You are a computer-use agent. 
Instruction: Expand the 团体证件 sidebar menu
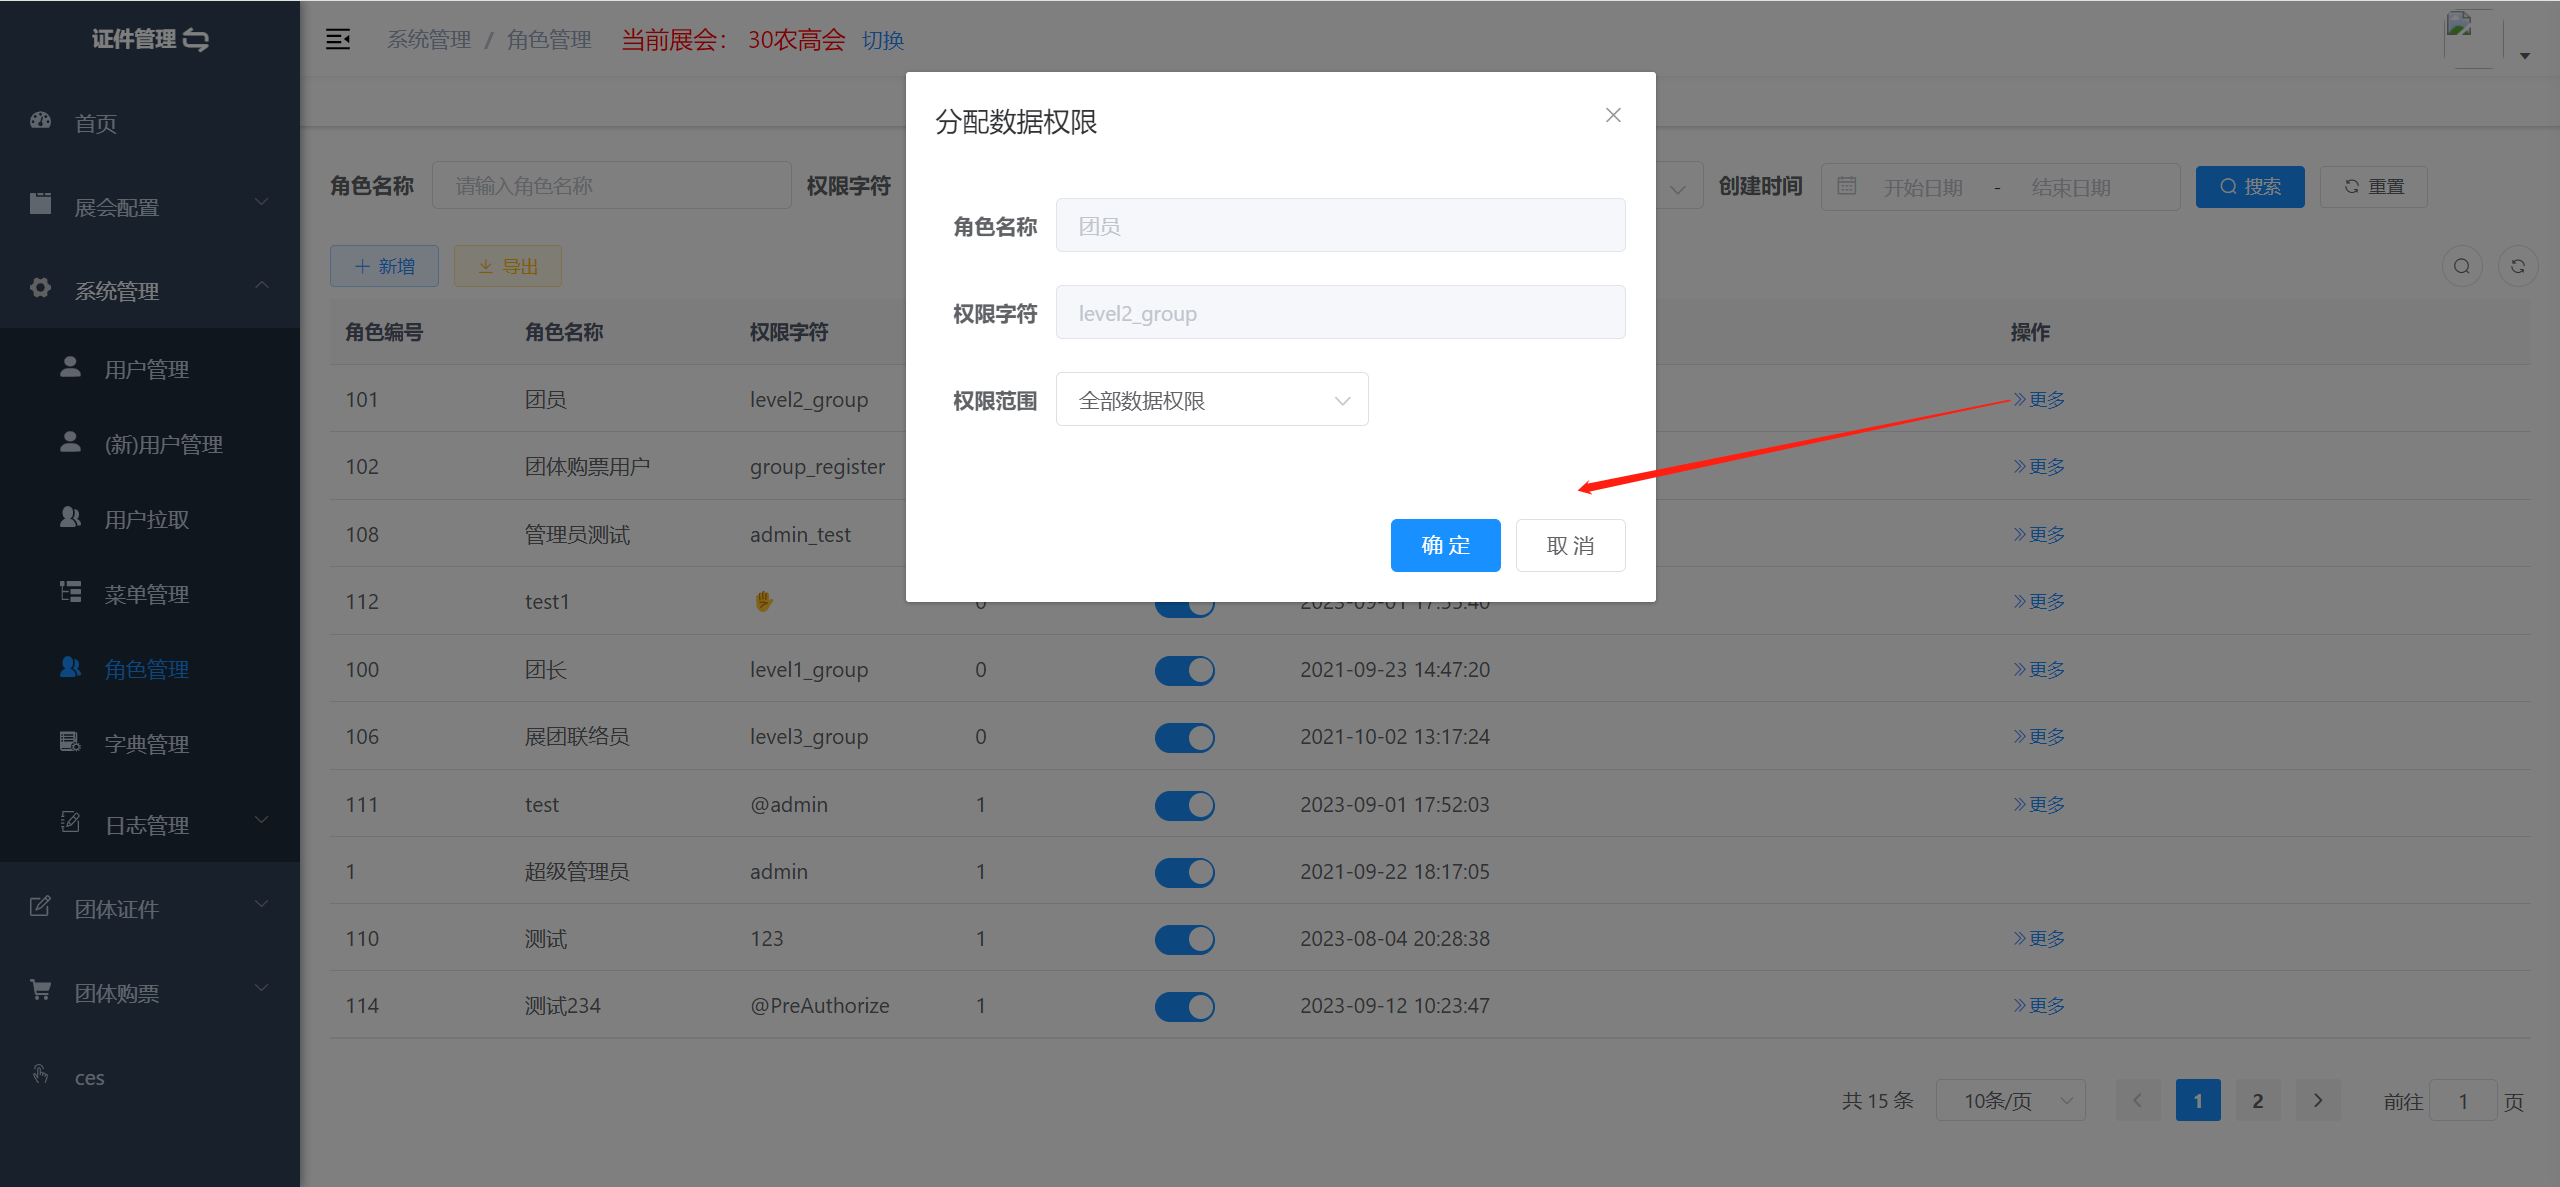(x=262, y=905)
